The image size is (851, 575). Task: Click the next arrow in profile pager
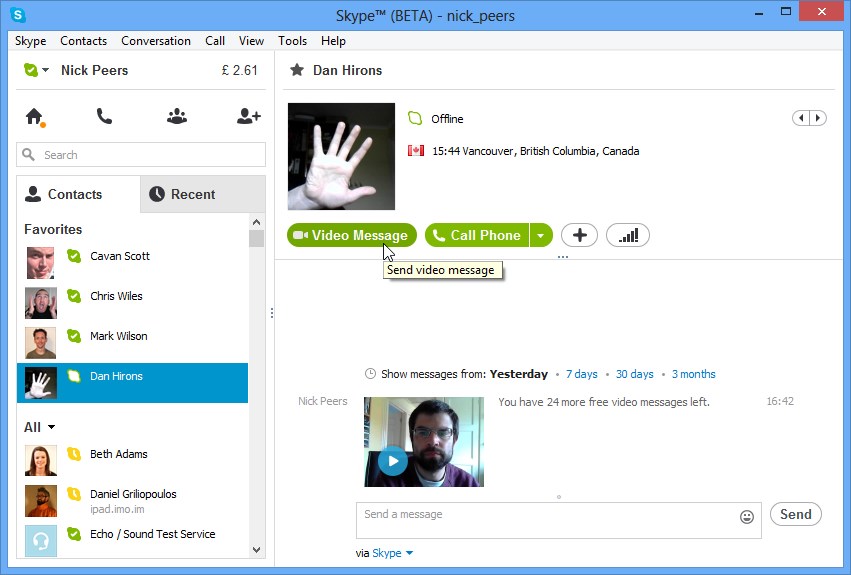coord(818,118)
